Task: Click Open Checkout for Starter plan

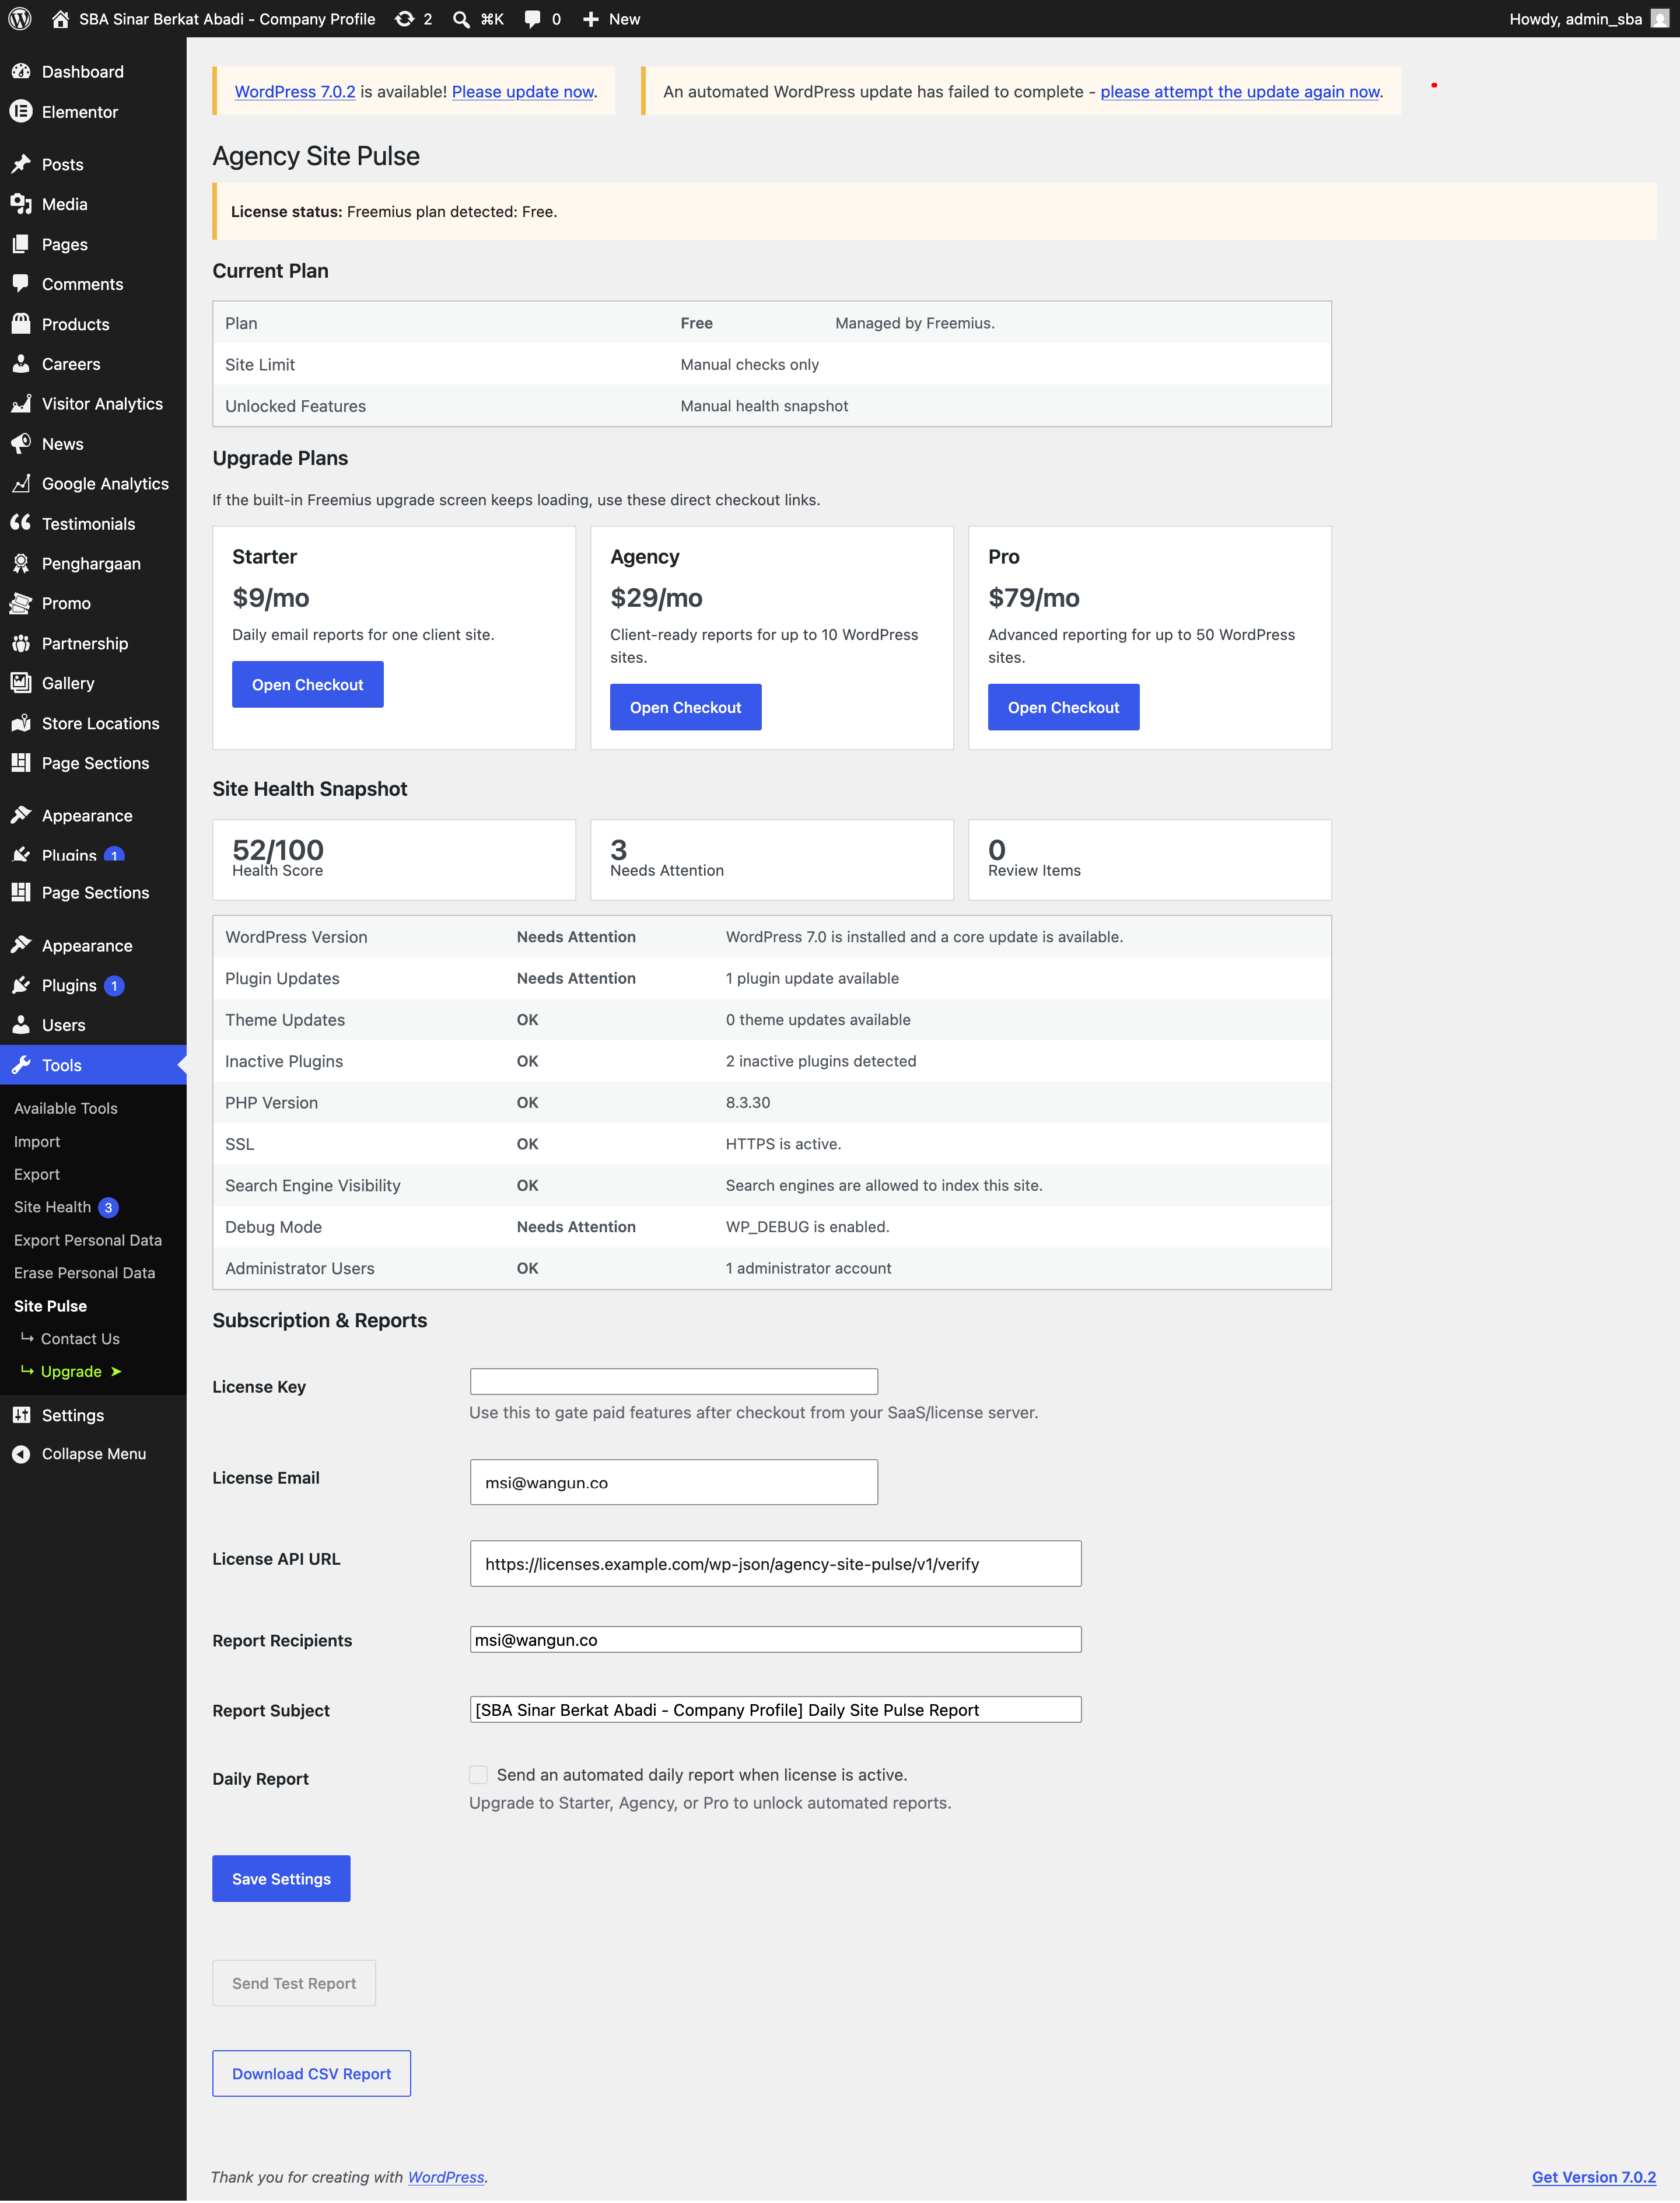Action: [x=308, y=685]
